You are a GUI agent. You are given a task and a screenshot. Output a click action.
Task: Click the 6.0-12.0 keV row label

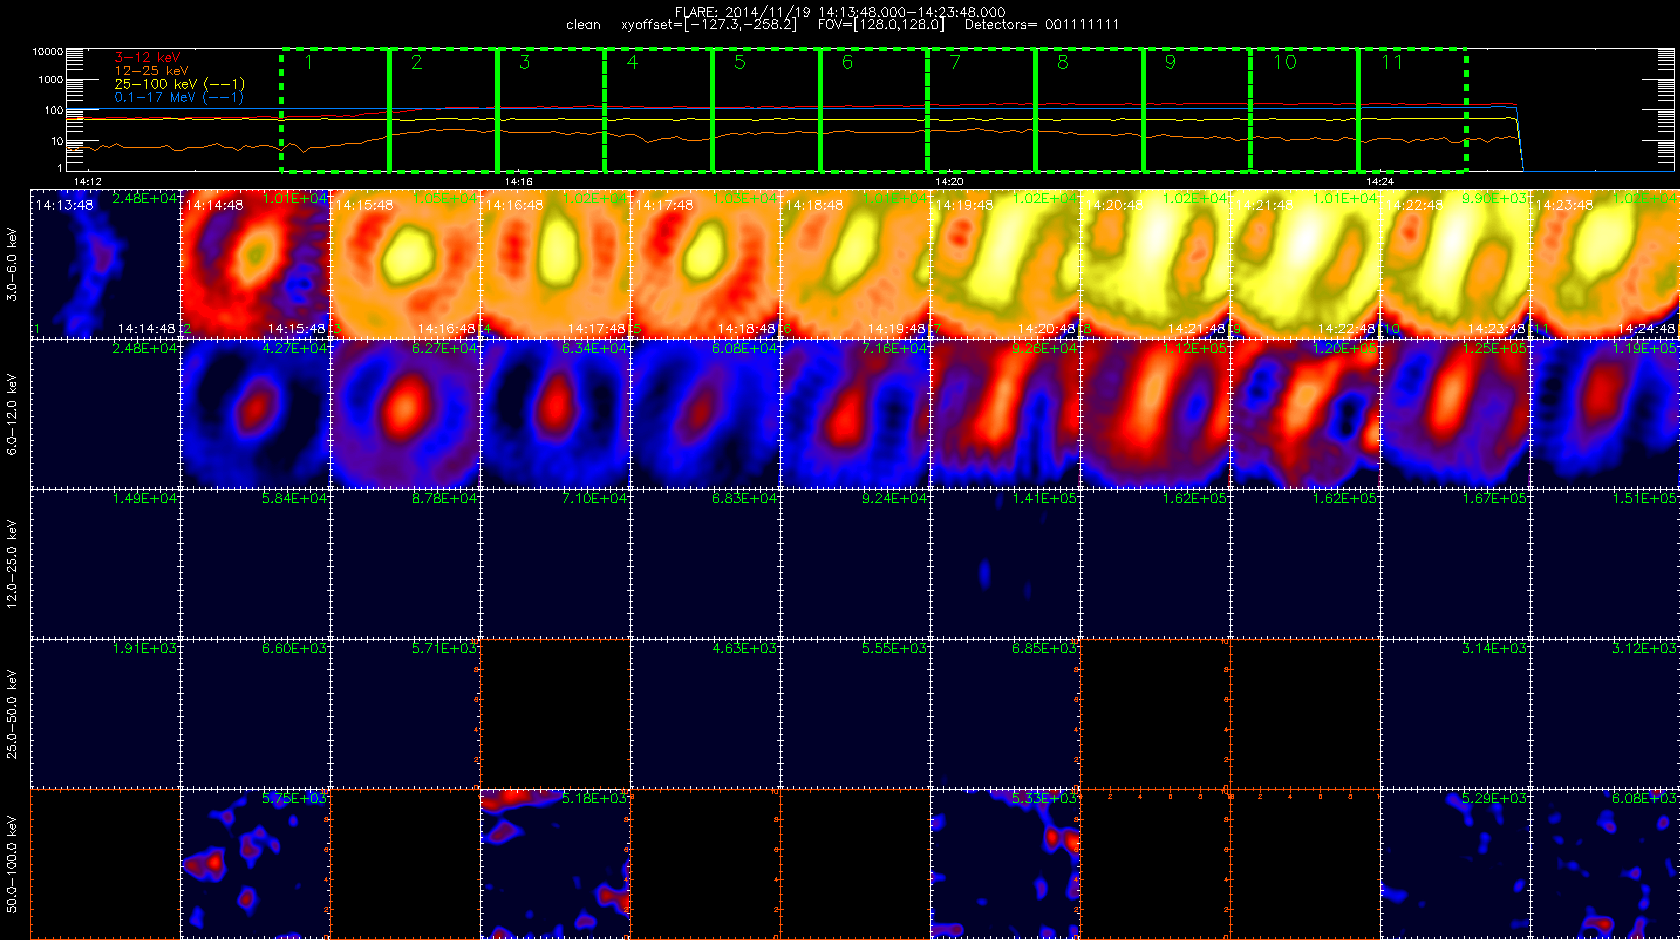pos(12,414)
